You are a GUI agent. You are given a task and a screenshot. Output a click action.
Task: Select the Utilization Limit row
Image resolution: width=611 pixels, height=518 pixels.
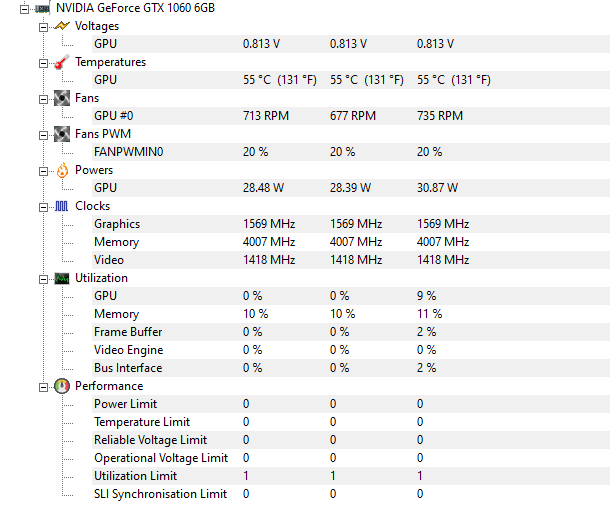click(x=351, y=476)
